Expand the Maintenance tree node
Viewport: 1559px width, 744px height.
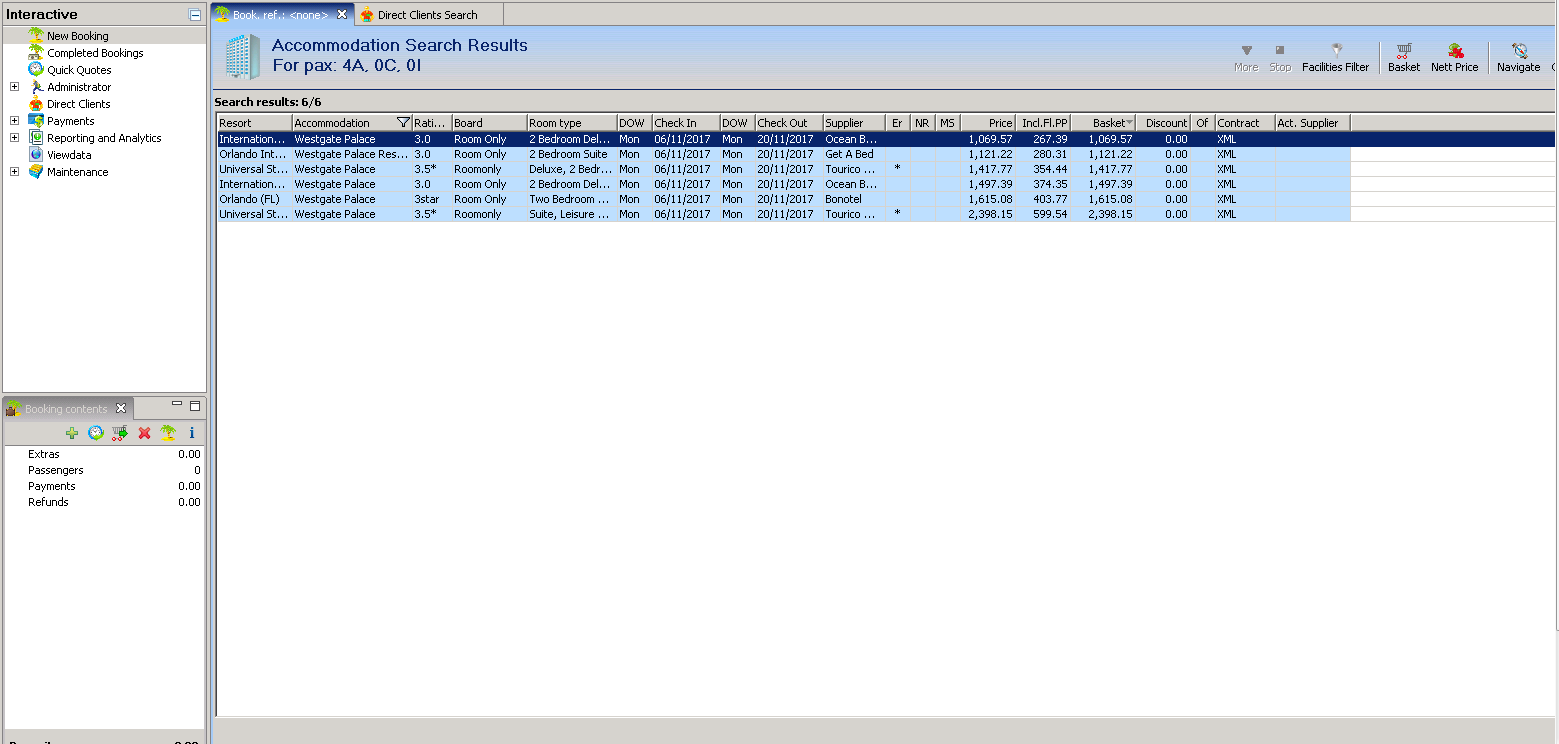(14, 172)
